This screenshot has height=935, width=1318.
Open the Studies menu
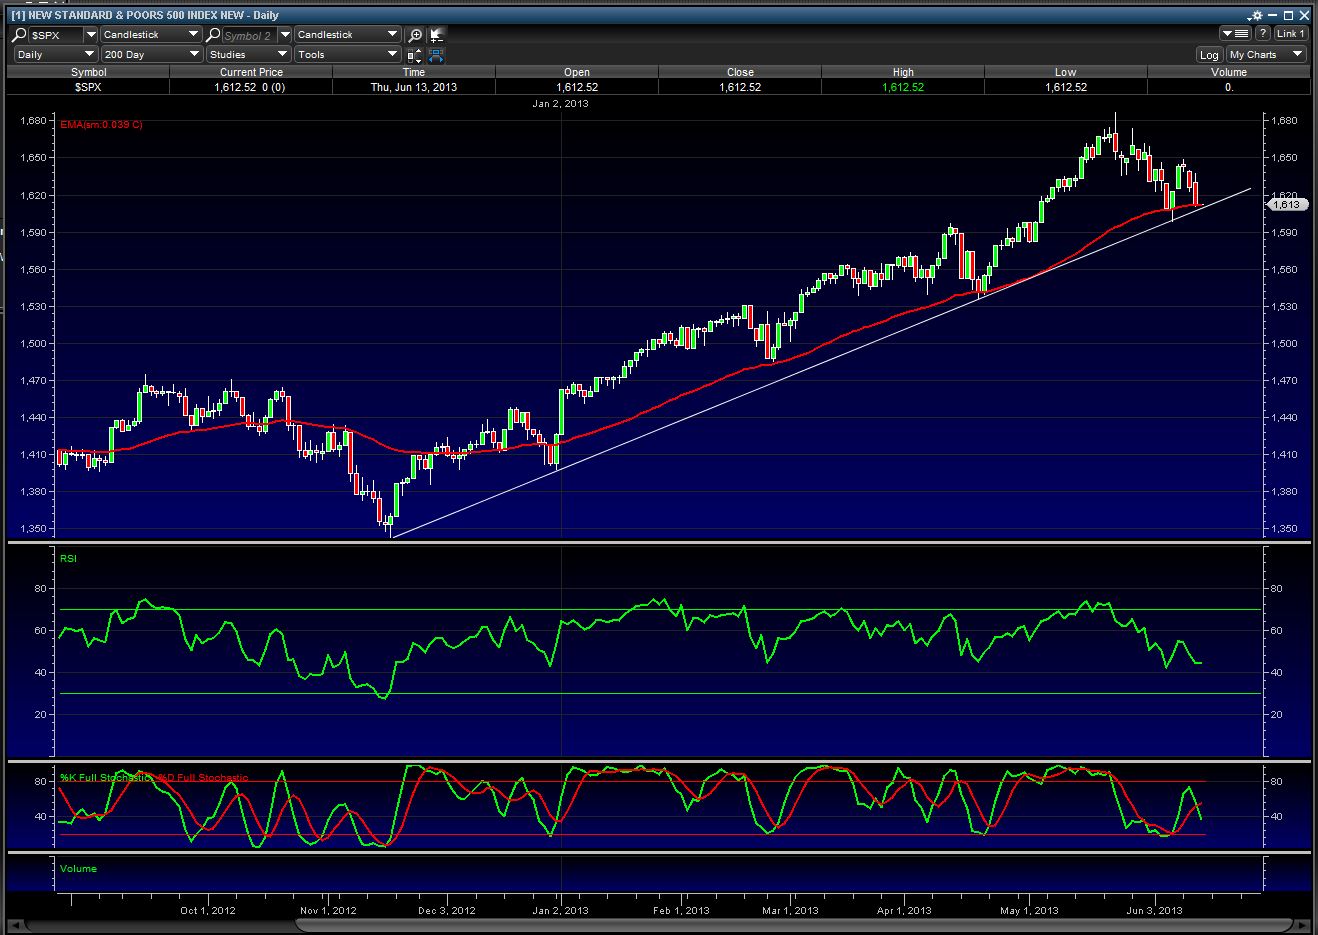248,55
